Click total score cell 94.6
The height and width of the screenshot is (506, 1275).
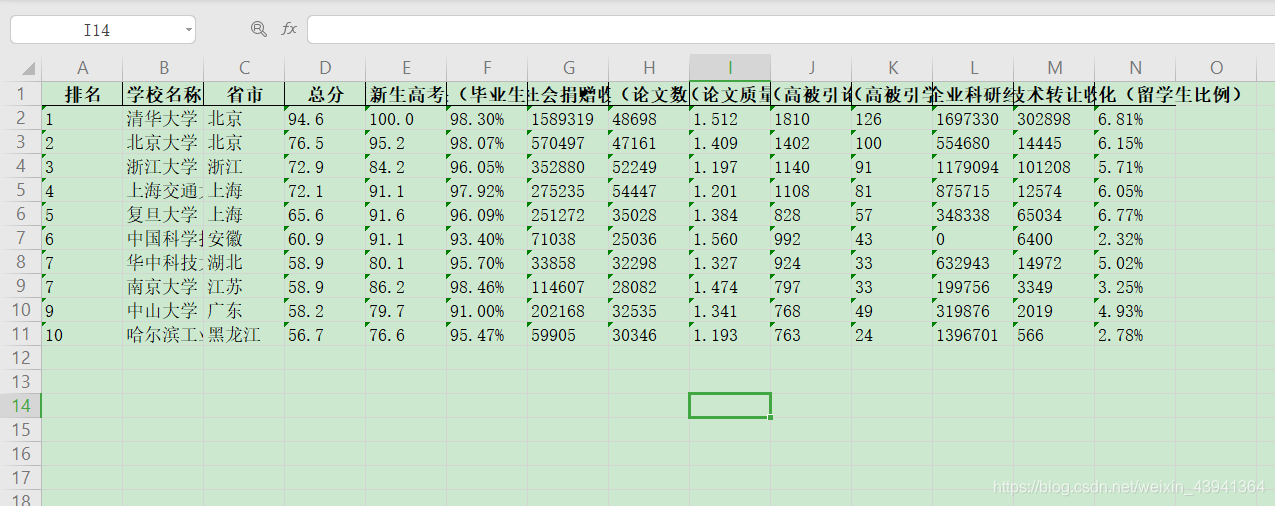pos(325,118)
